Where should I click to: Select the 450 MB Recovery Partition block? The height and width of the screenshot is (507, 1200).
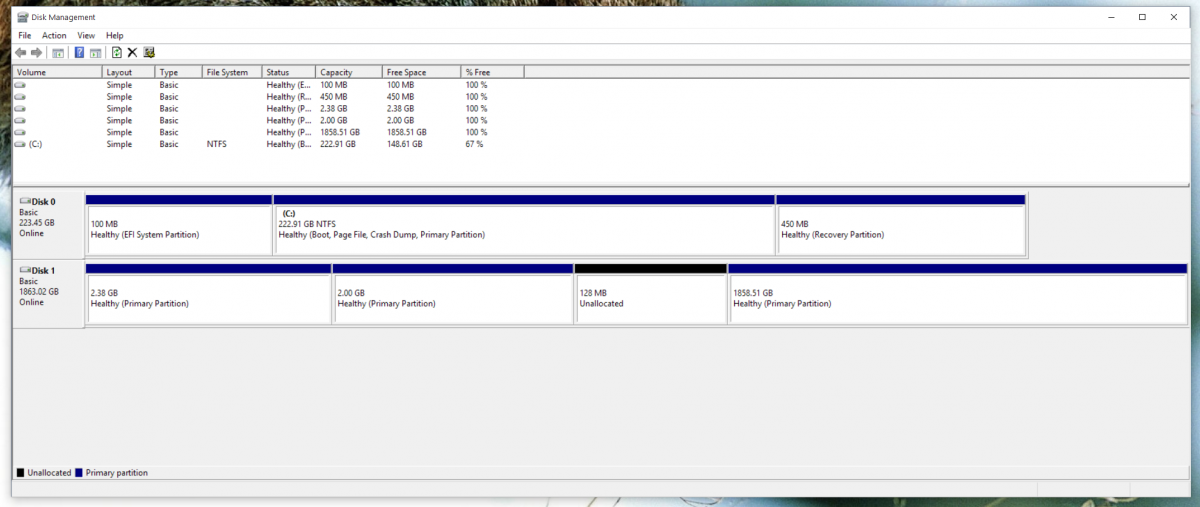tap(900, 229)
